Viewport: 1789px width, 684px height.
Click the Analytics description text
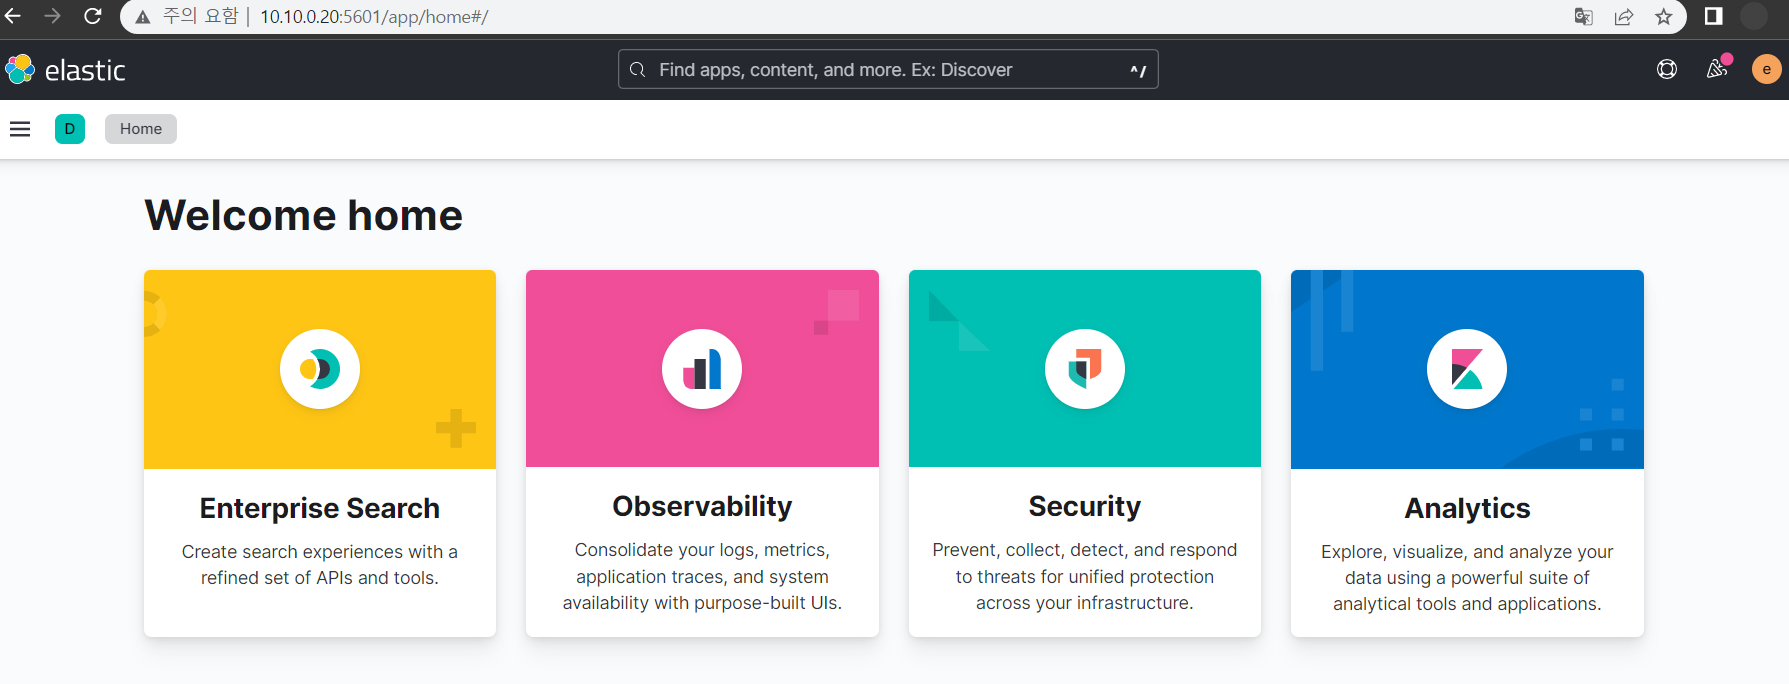1467,578
